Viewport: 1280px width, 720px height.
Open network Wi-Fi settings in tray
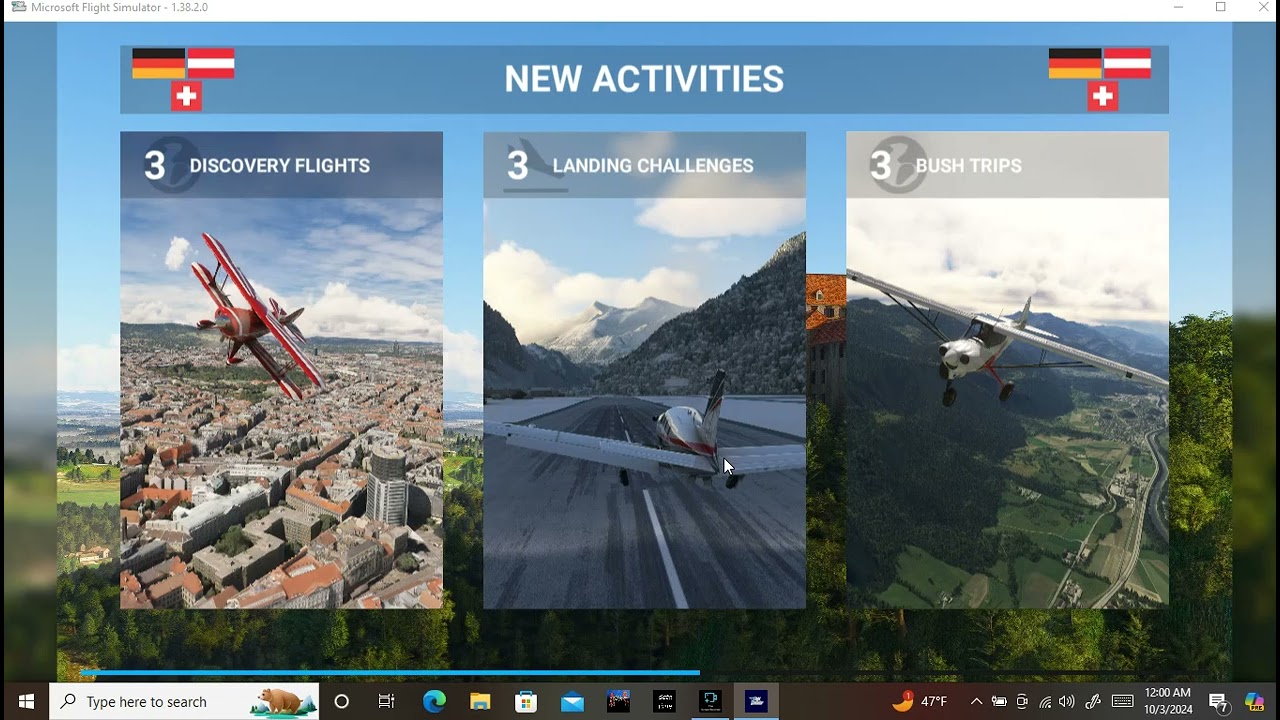(1045, 701)
